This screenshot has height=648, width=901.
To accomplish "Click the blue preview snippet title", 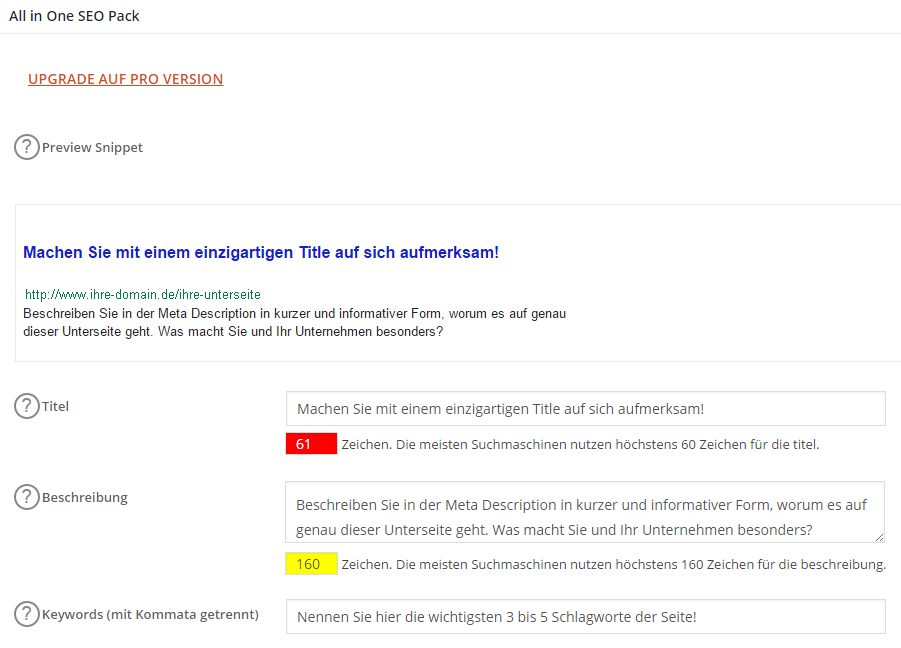I will [261, 252].
